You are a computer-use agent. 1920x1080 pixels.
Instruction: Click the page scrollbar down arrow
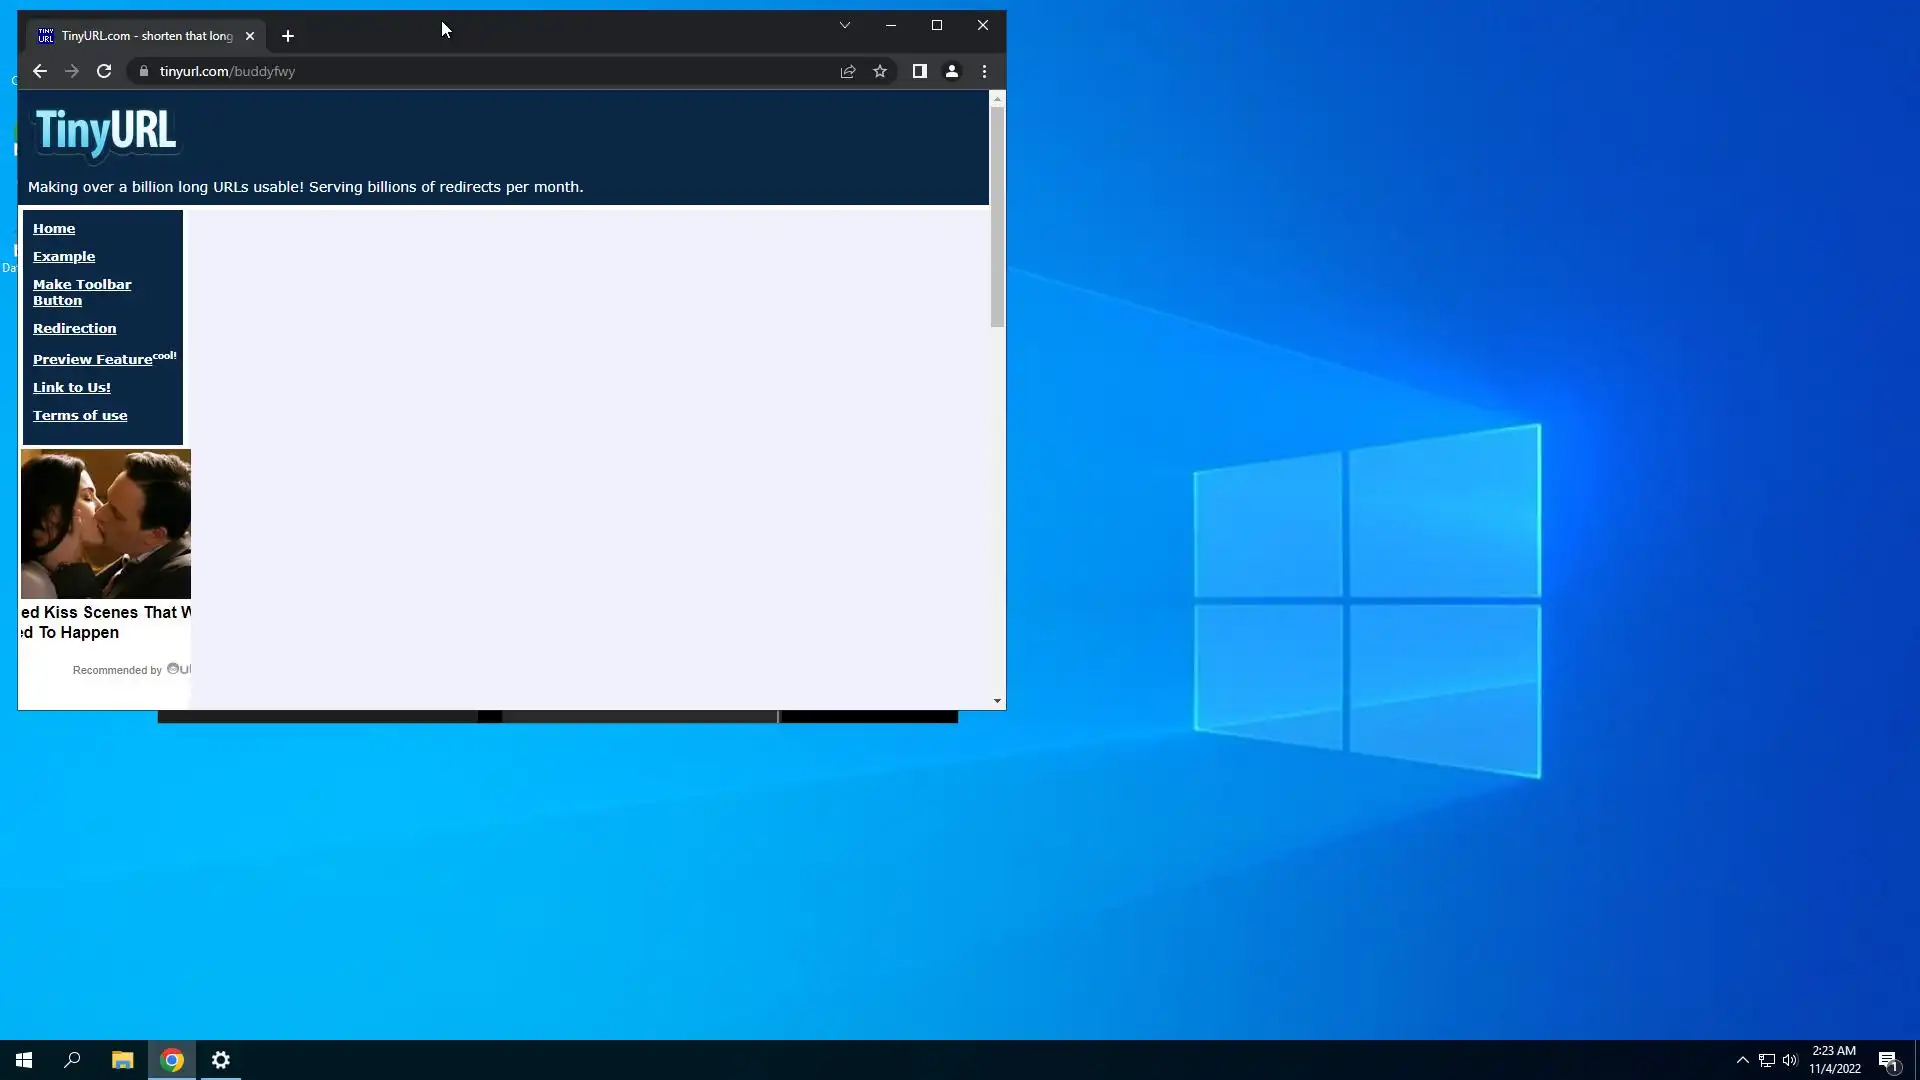click(997, 701)
